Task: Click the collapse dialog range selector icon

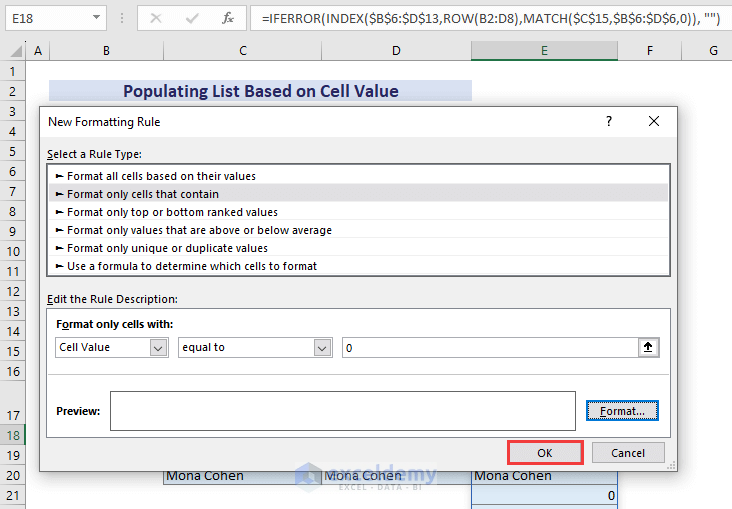Action: point(649,348)
